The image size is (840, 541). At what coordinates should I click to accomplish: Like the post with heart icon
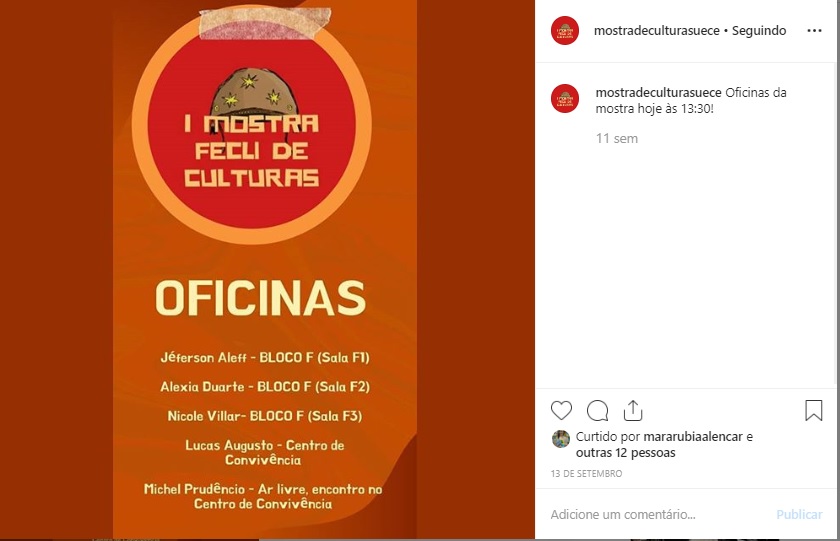click(561, 410)
